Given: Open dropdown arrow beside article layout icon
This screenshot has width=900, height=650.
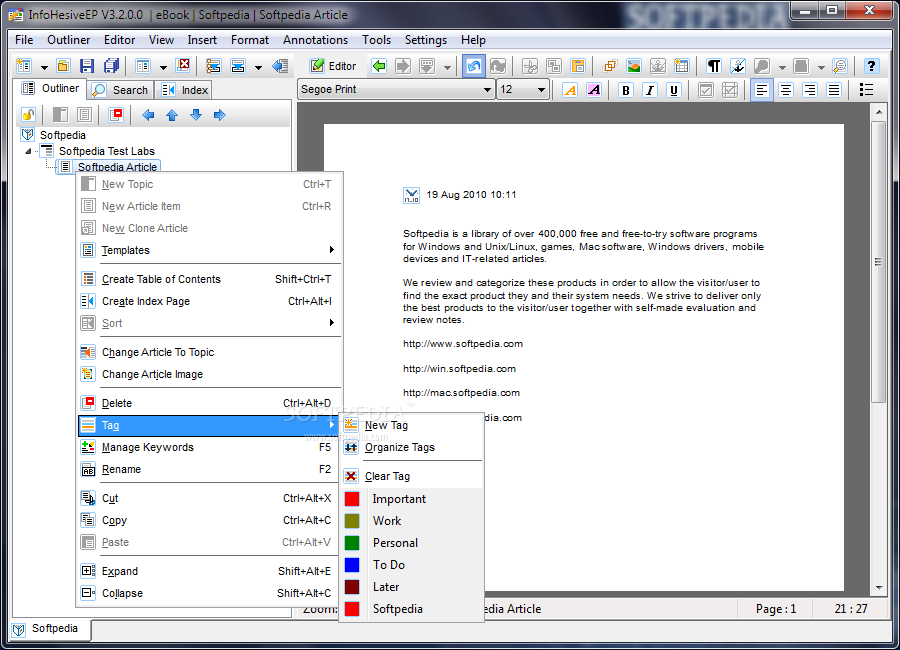Looking at the screenshot, I should (x=163, y=67).
